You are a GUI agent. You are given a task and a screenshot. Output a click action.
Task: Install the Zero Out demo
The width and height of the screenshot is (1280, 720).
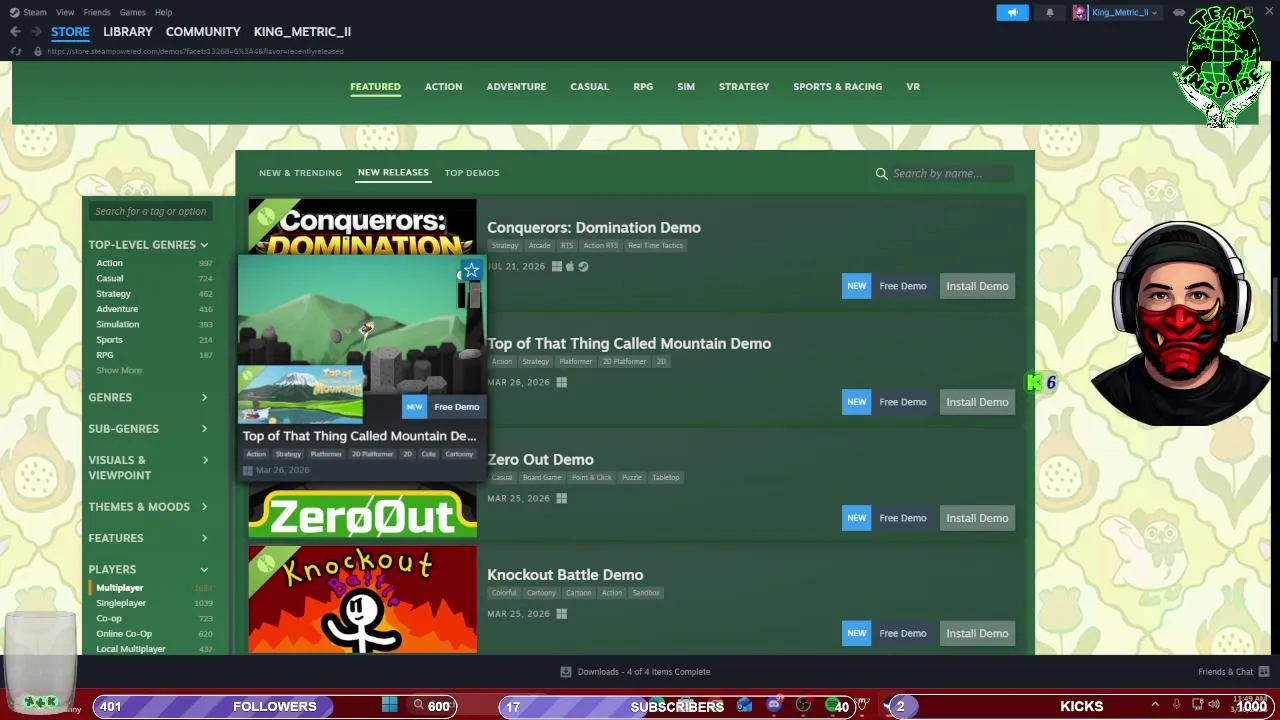point(977,518)
